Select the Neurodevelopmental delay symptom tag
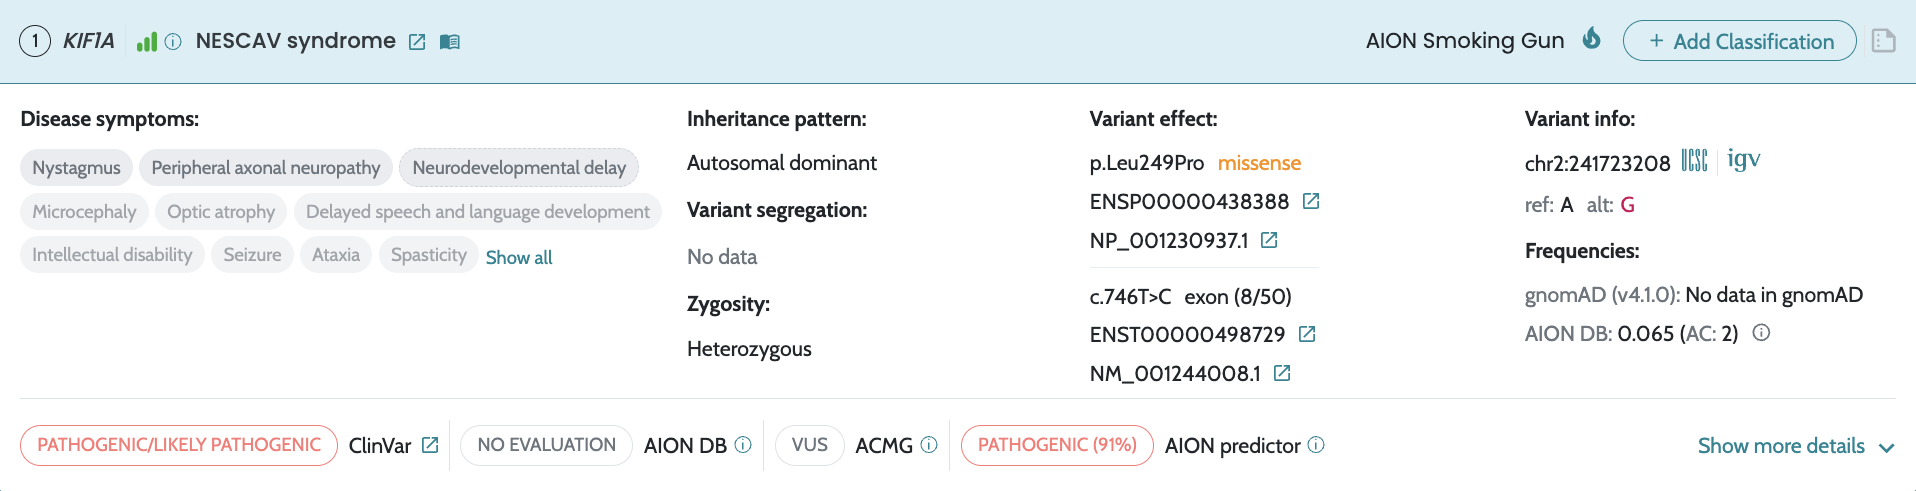The width and height of the screenshot is (1916, 491). point(519,167)
